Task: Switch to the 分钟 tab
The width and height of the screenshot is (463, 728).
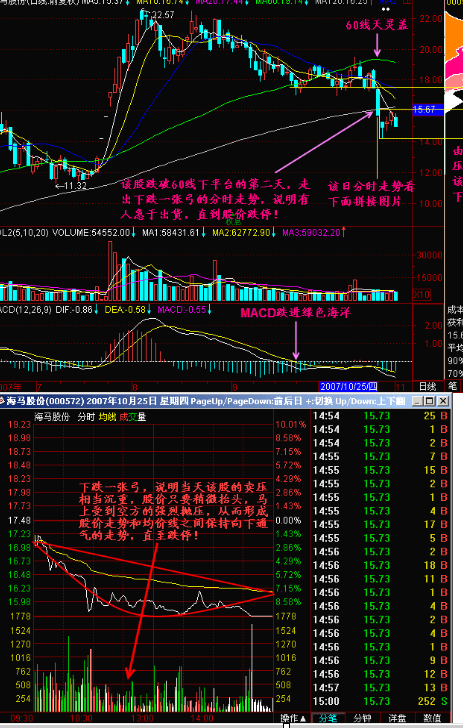Action: pyautogui.click(x=363, y=718)
